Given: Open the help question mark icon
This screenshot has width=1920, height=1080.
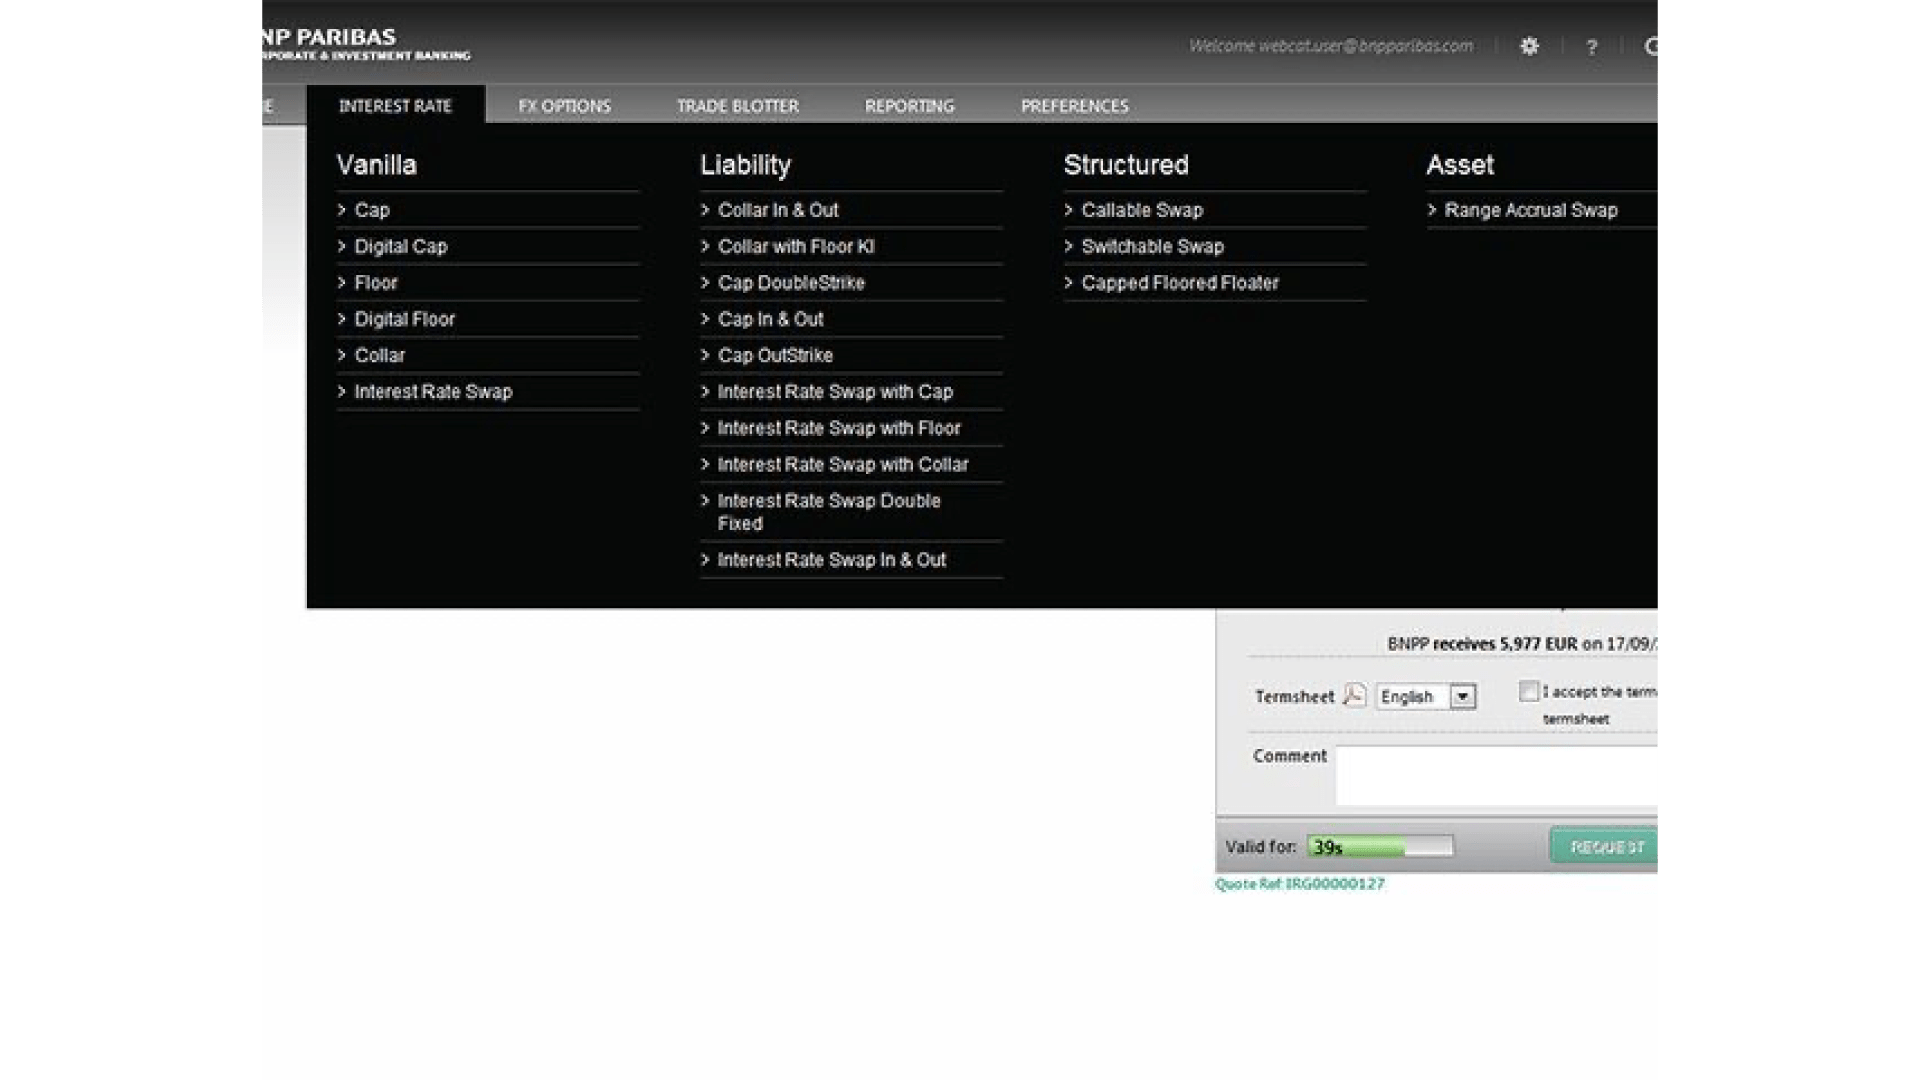Looking at the screenshot, I should 1592,47.
